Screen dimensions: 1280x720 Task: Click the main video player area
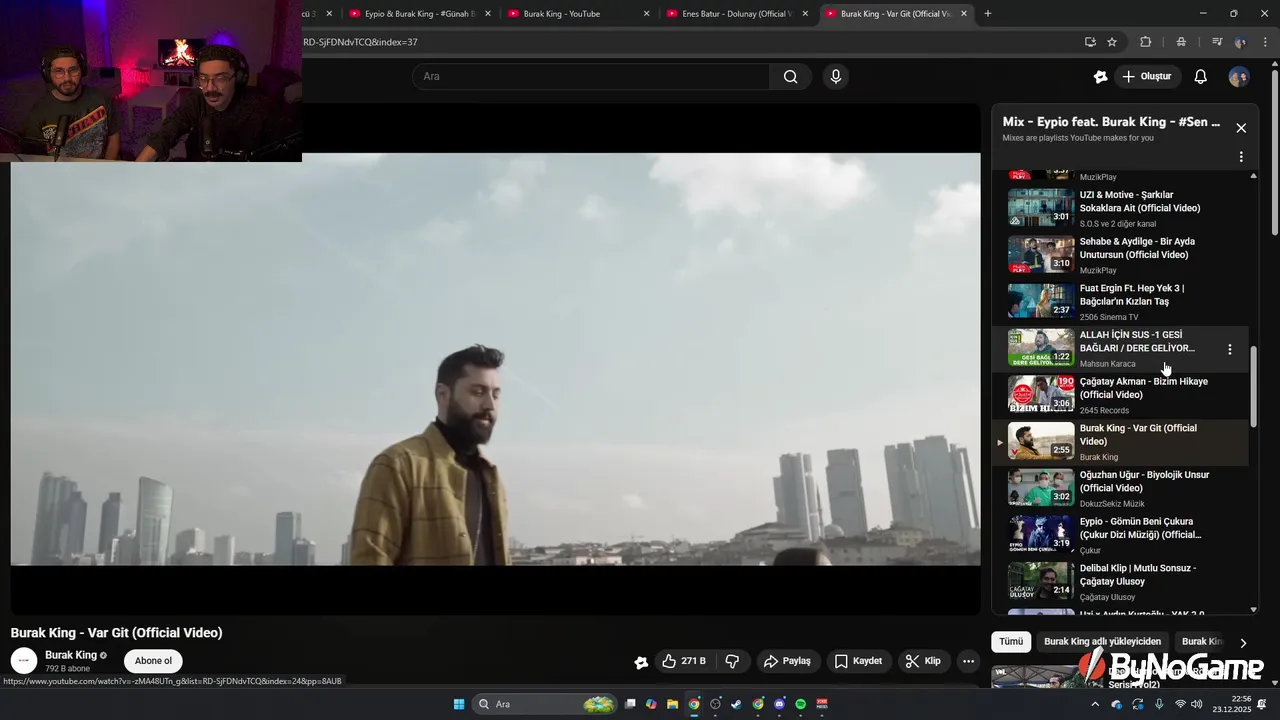point(495,359)
